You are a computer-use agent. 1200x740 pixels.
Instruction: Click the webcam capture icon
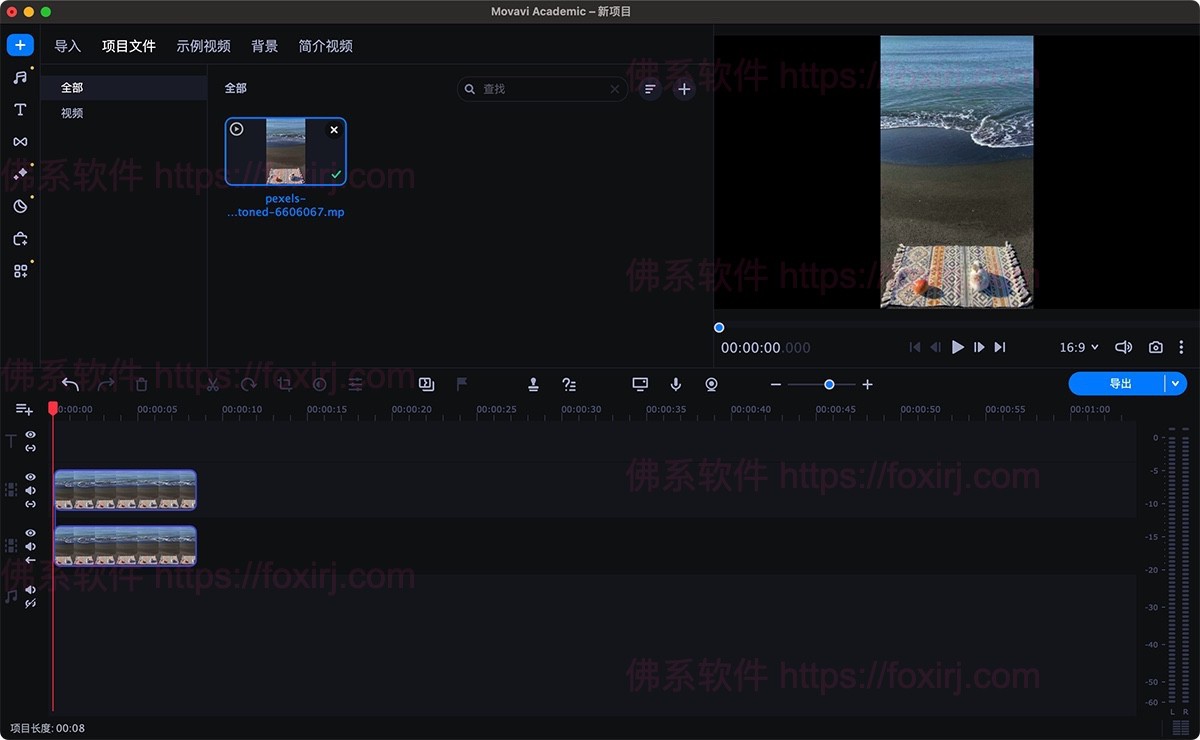[x=710, y=383]
